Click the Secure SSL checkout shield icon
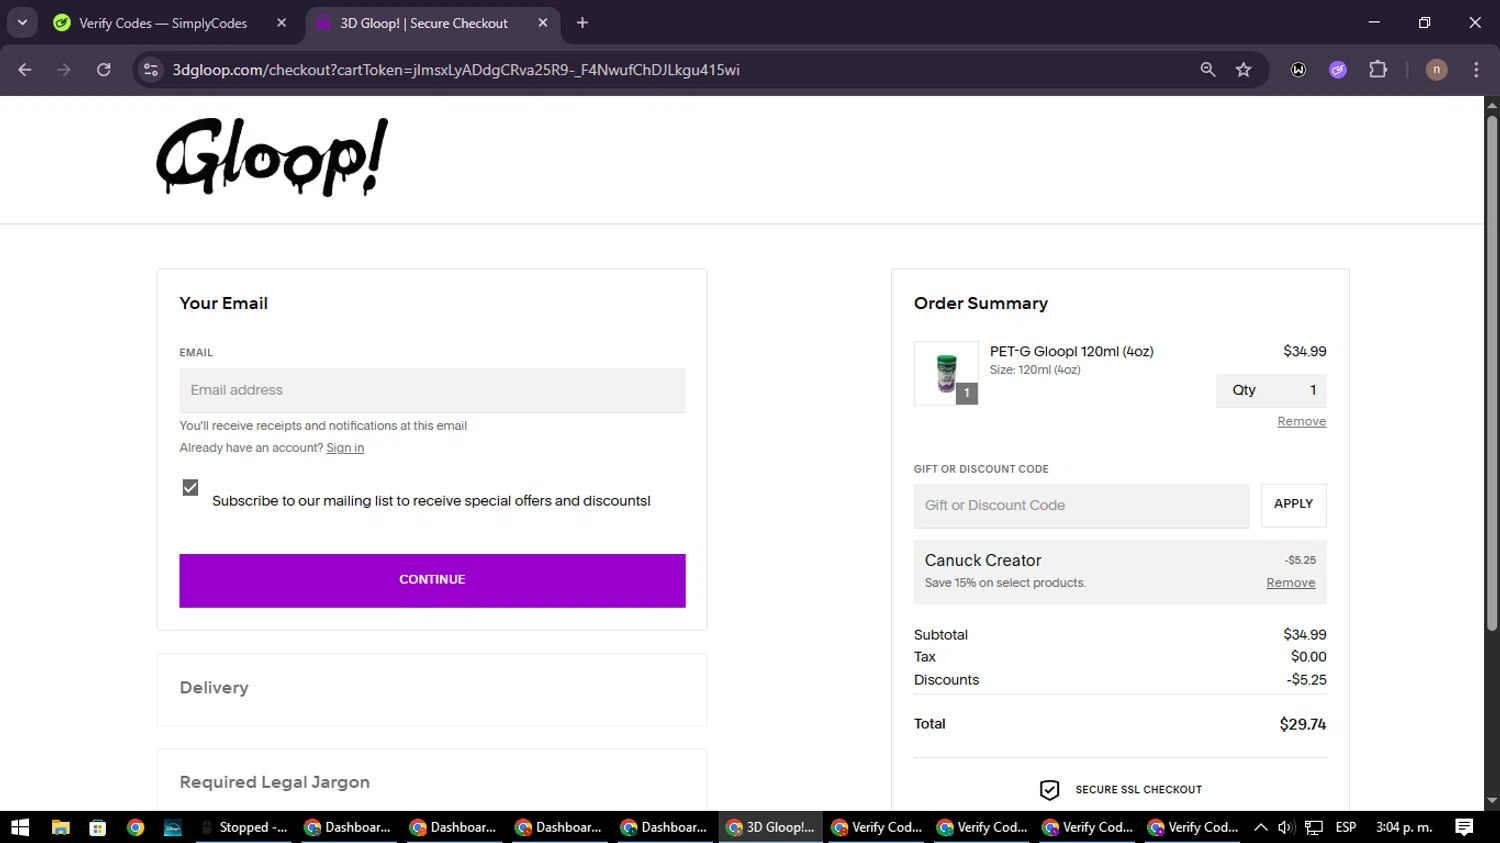The height and width of the screenshot is (843, 1500). (1049, 790)
